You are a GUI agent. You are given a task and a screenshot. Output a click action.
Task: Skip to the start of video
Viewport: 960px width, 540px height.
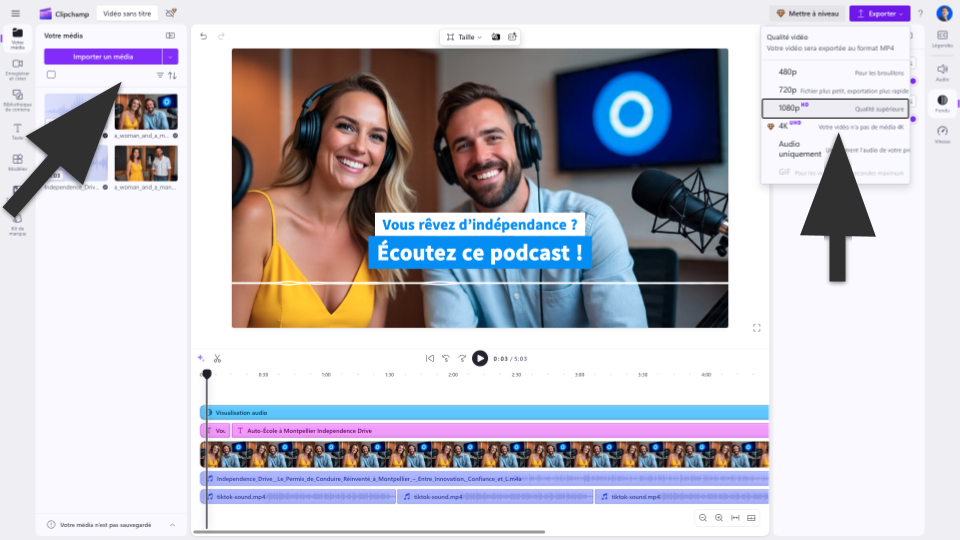click(x=430, y=359)
